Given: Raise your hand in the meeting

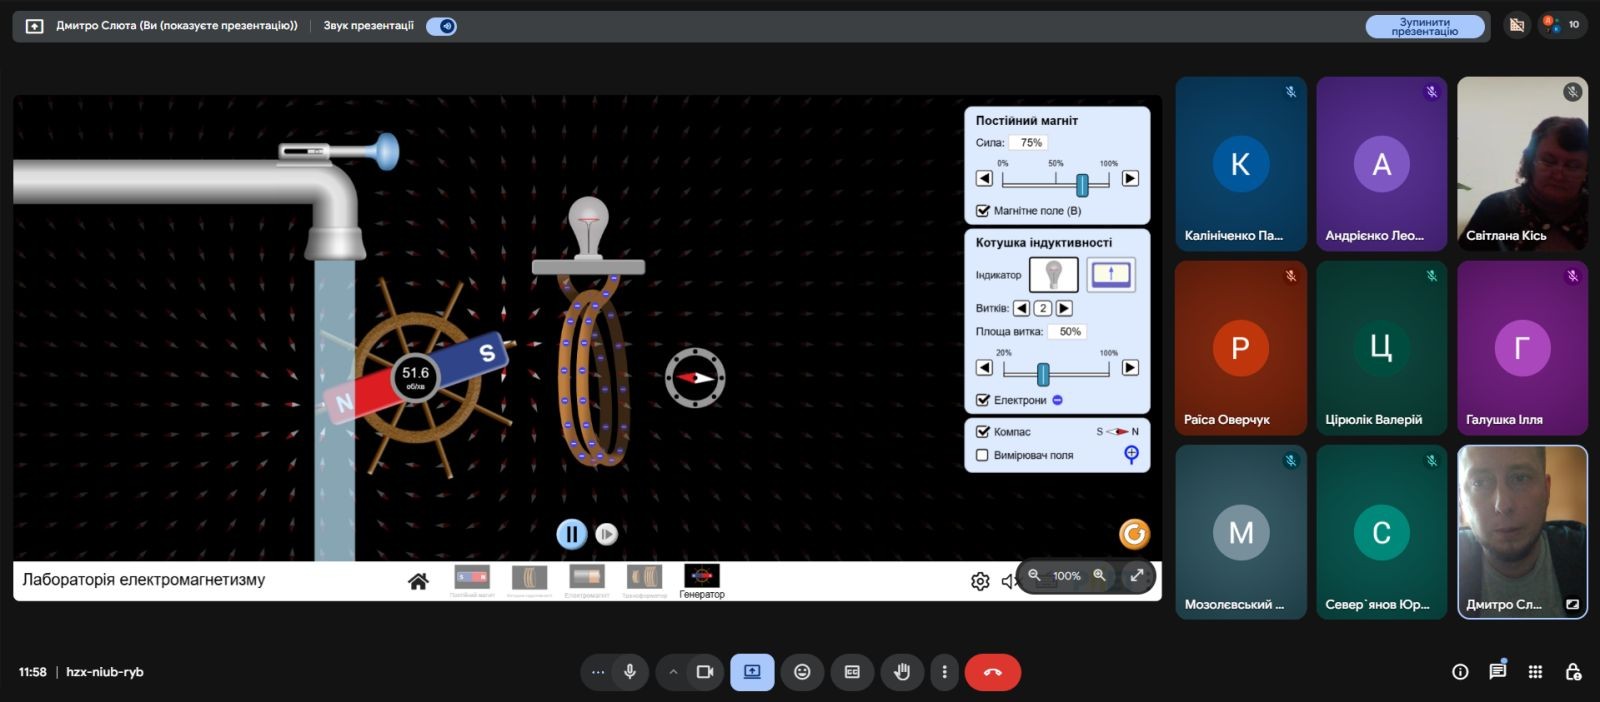Looking at the screenshot, I should point(901,672).
